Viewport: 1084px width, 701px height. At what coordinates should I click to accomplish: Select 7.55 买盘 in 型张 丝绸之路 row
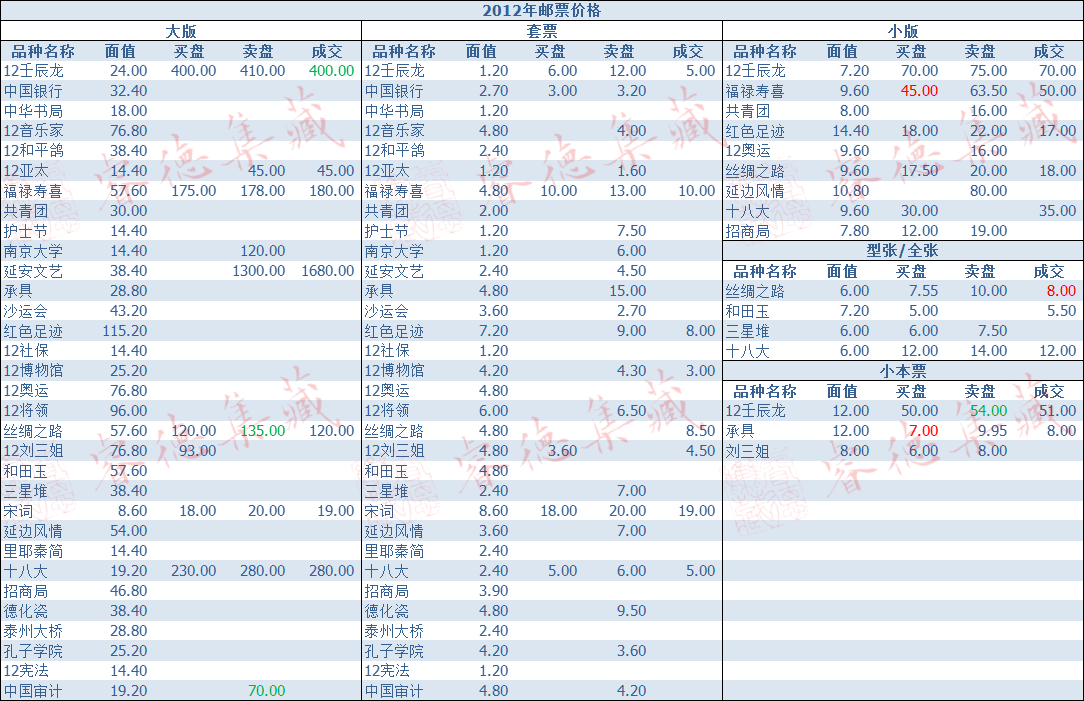click(924, 291)
